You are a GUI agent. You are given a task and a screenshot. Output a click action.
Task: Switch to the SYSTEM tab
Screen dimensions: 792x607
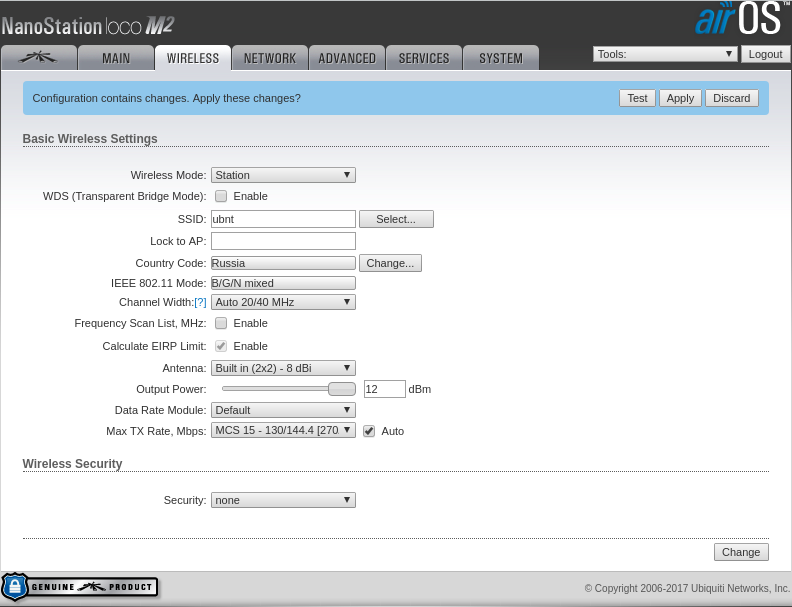tap(501, 58)
